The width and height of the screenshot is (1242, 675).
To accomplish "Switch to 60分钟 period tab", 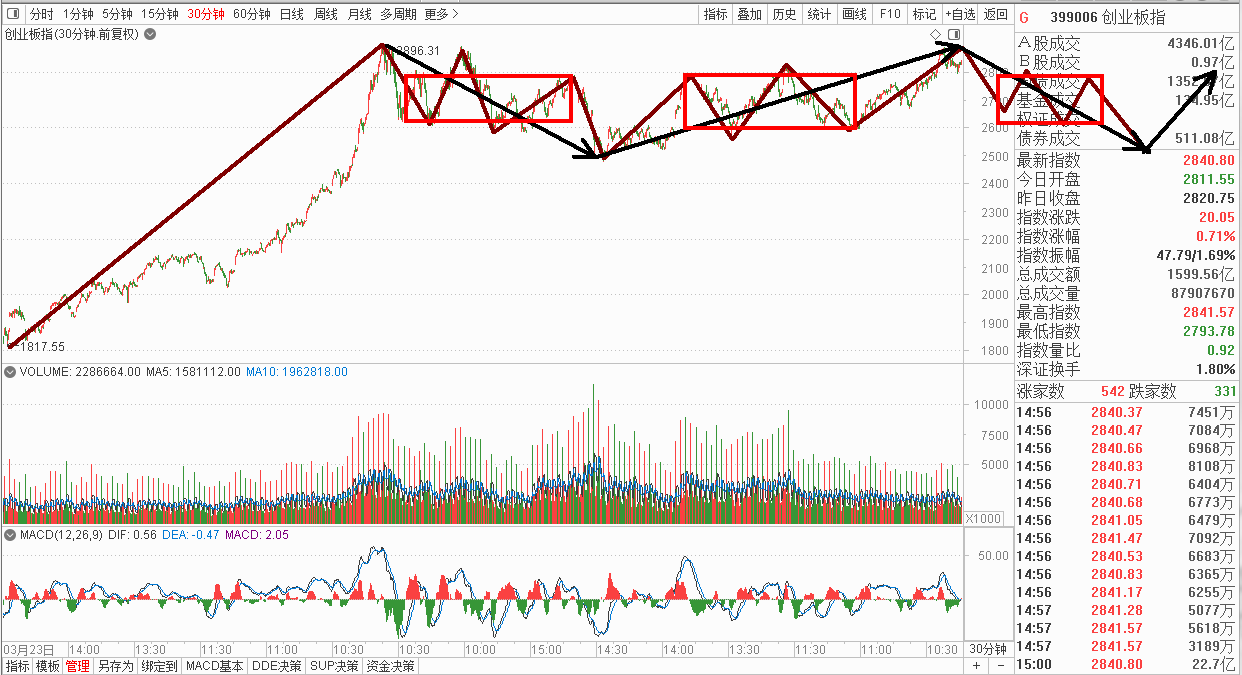I will 252,14.
